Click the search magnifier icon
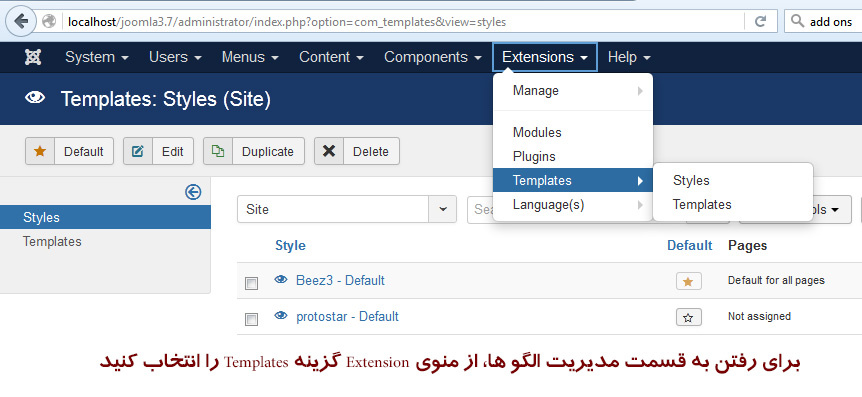862x397 pixels. 797,22
